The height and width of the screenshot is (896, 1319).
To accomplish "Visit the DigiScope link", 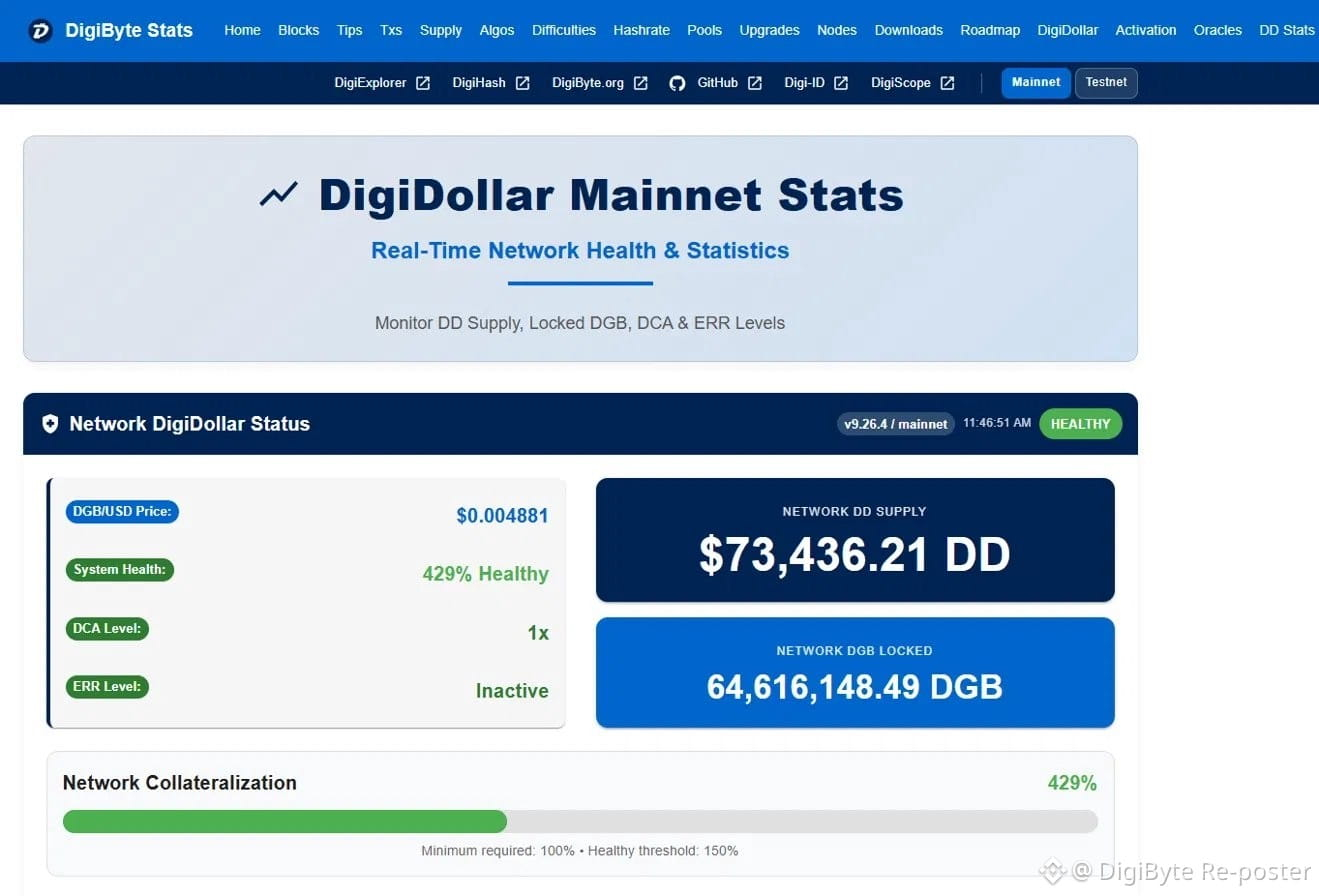I will 901,83.
